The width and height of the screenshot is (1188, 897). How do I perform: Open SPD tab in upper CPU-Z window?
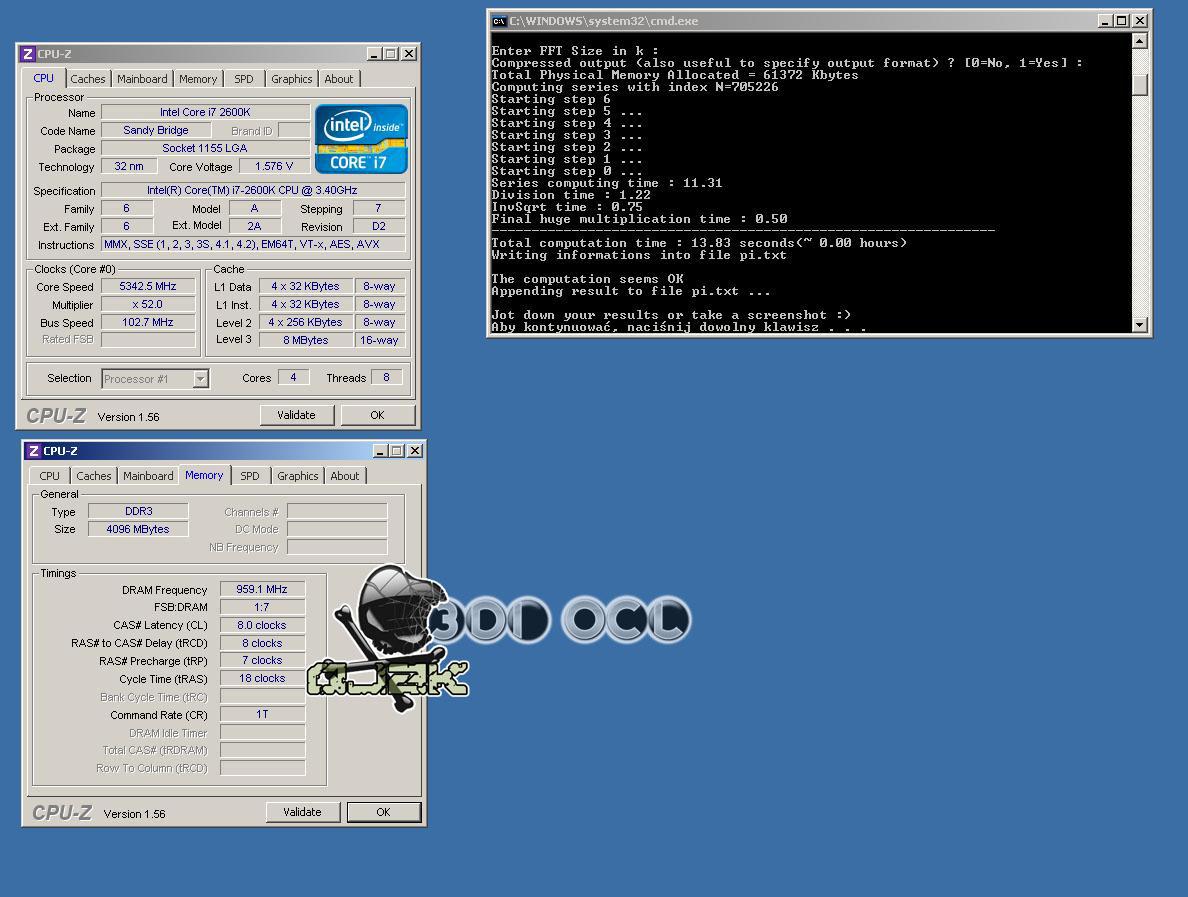pyautogui.click(x=244, y=79)
